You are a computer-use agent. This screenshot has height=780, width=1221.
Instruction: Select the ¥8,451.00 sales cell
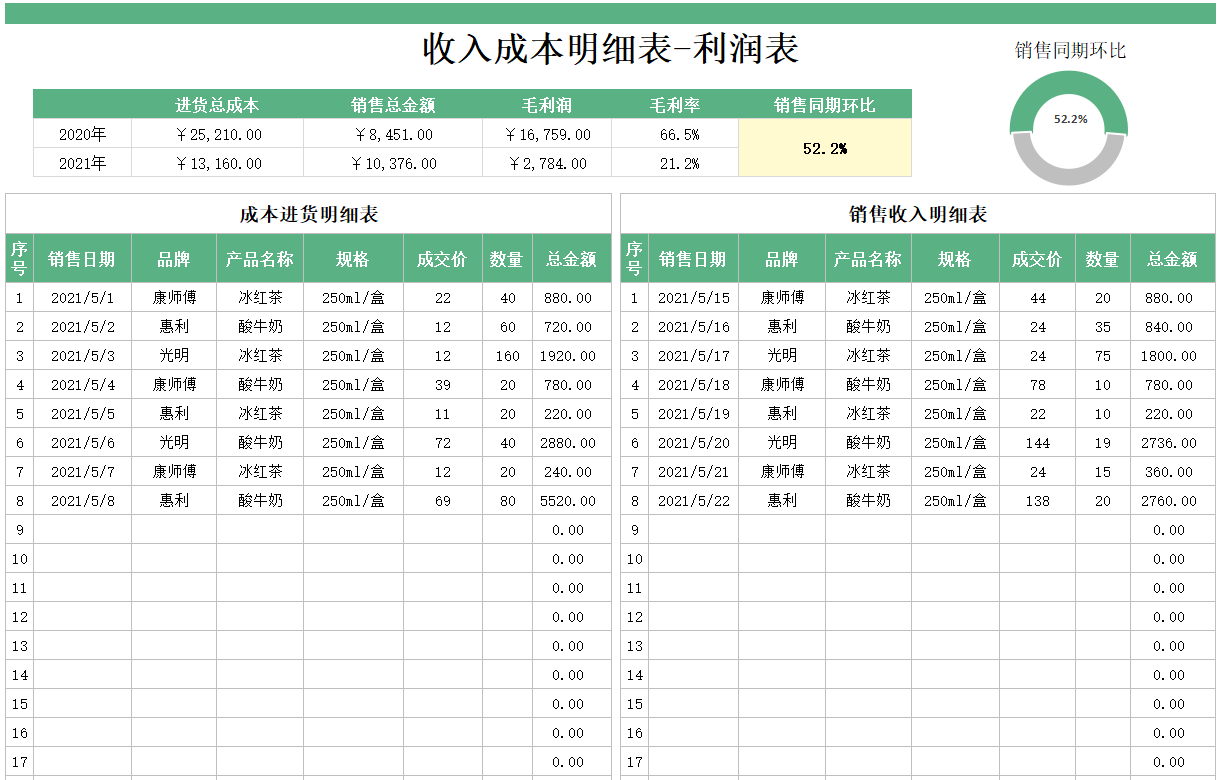tap(393, 134)
